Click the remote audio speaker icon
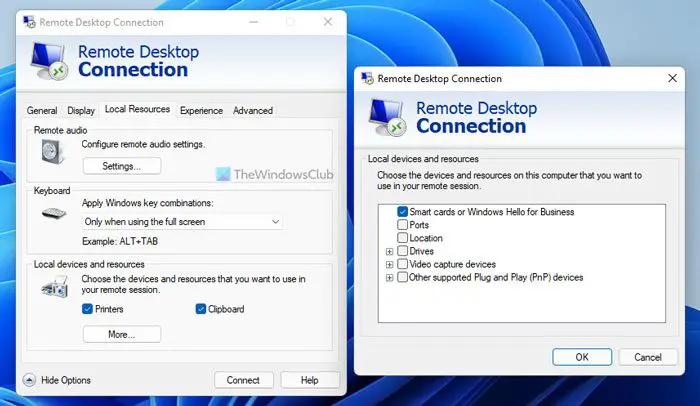The width and height of the screenshot is (700, 406). click(53, 151)
